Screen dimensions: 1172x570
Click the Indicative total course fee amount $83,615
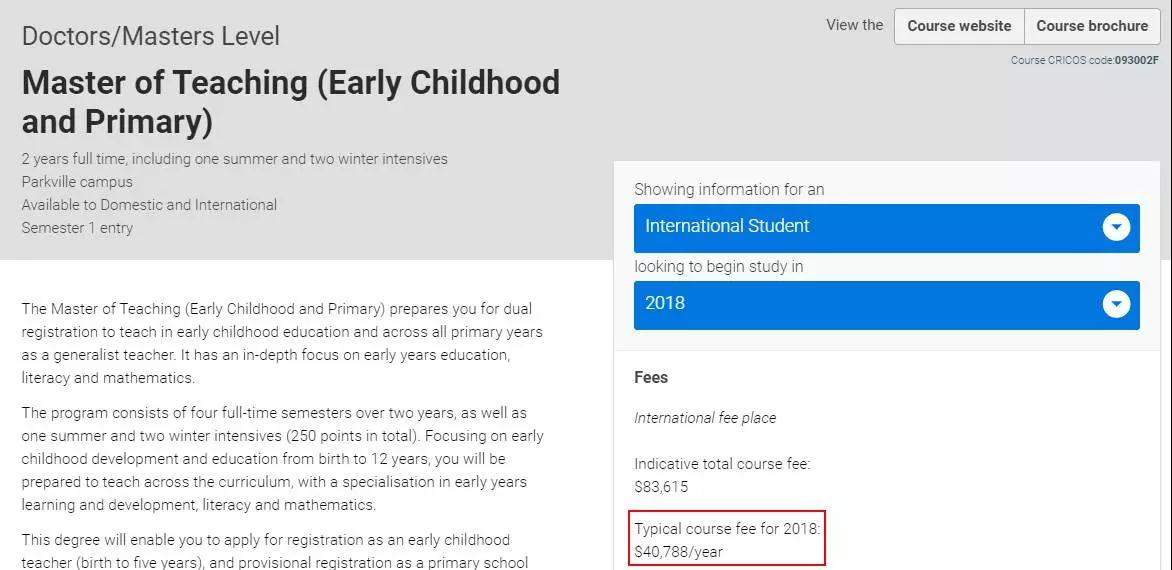[x=661, y=487]
